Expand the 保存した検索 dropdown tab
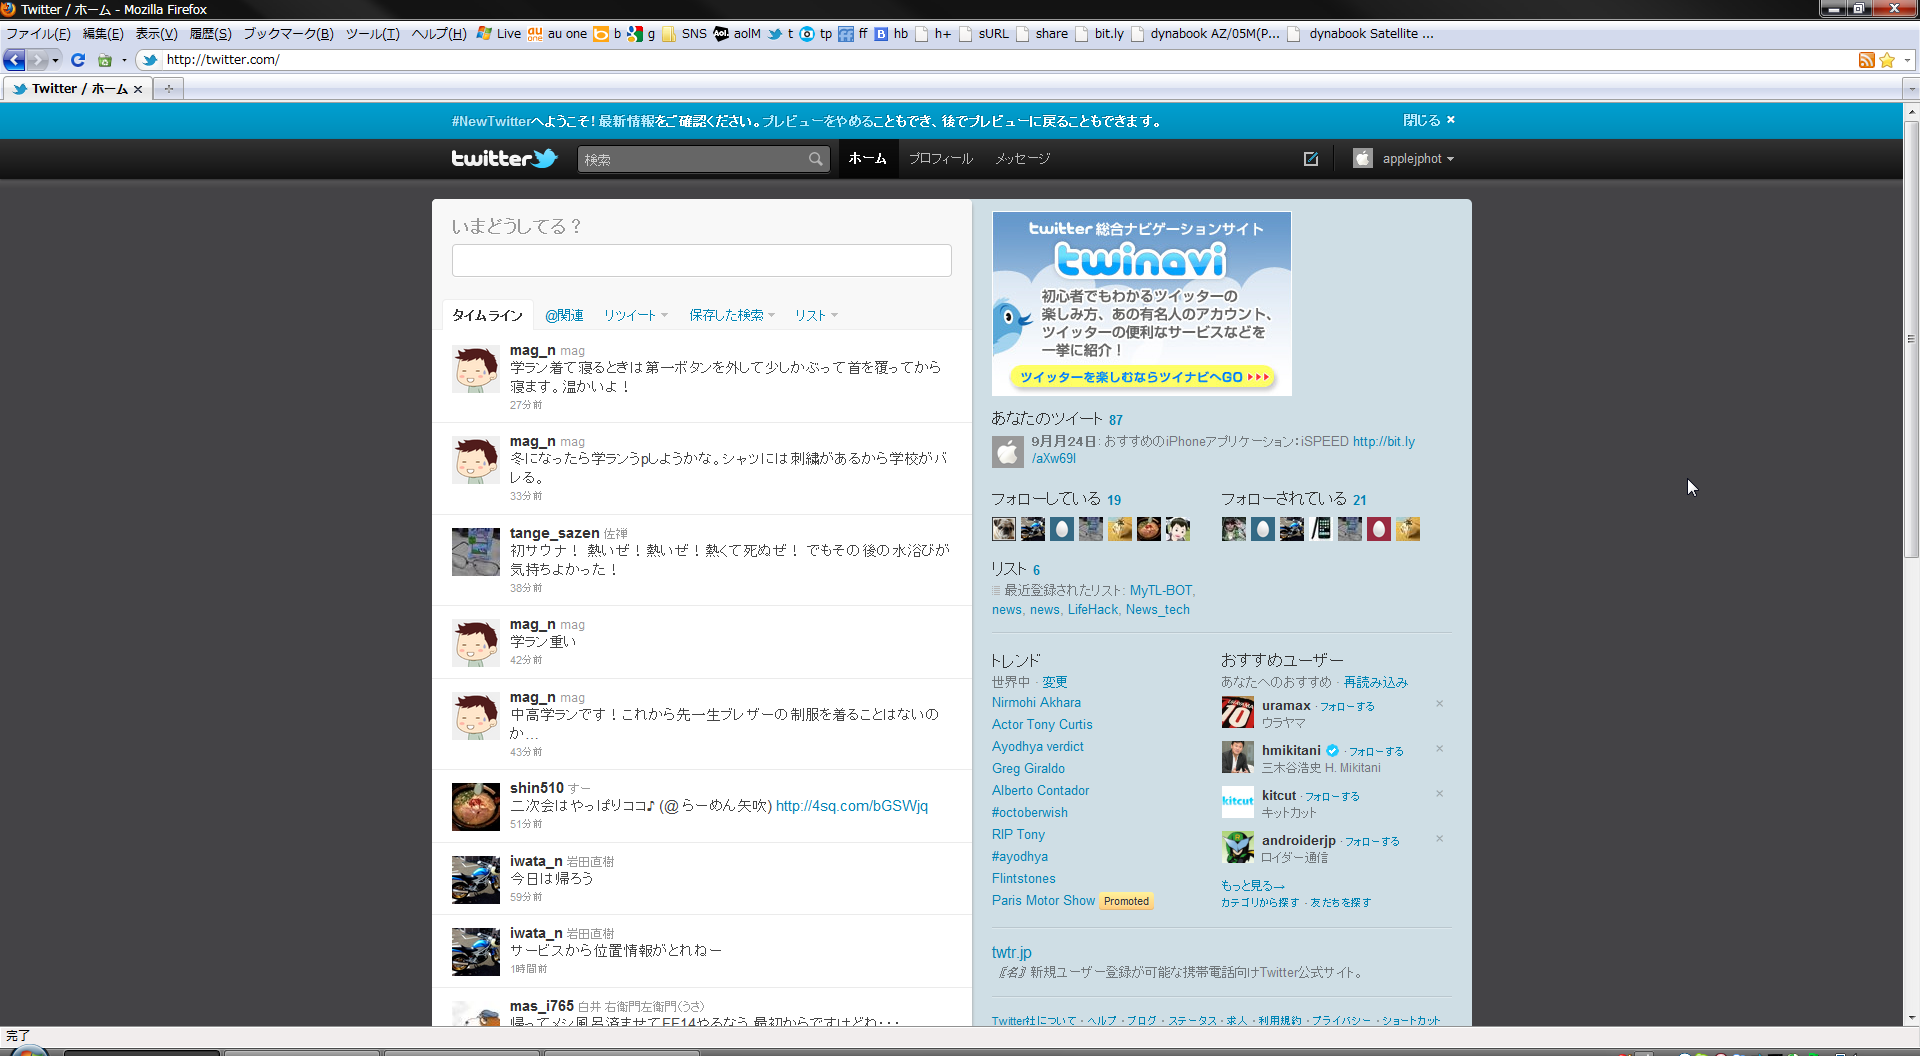 click(x=732, y=315)
